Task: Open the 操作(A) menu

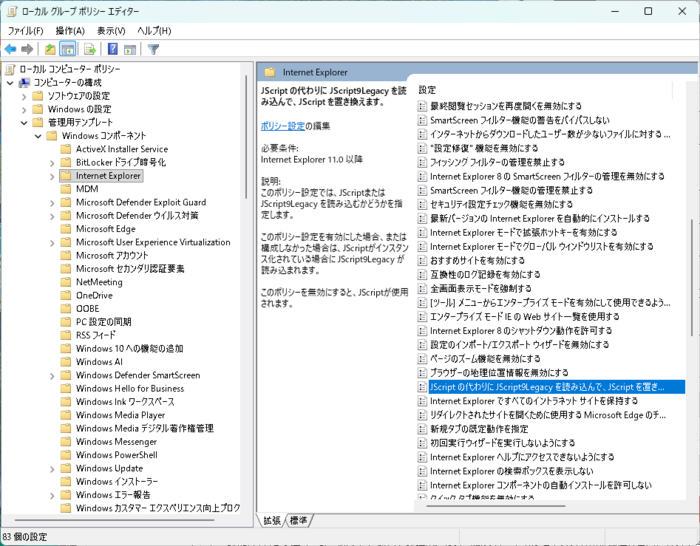Action: coord(70,31)
